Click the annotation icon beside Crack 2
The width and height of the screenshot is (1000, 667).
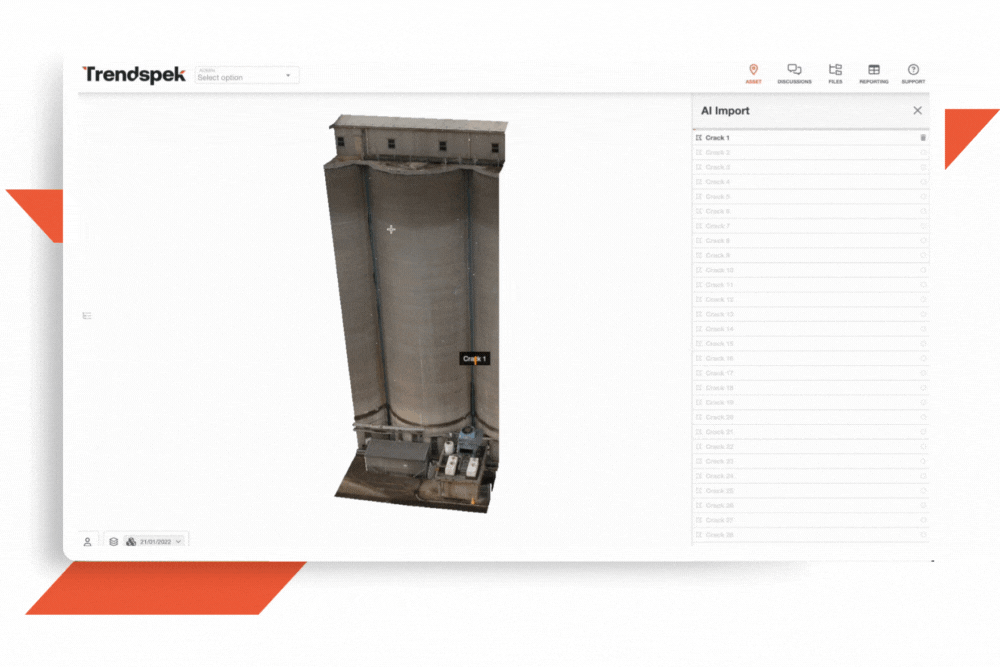699,152
